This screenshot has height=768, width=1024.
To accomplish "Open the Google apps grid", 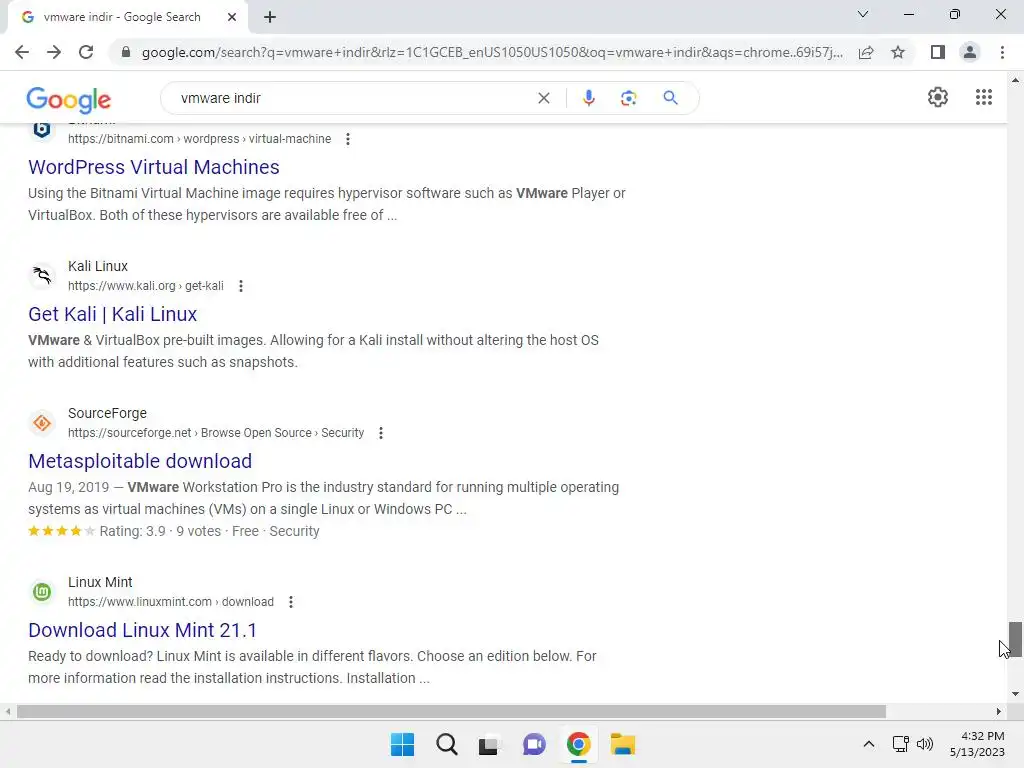I will click(x=984, y=97).
